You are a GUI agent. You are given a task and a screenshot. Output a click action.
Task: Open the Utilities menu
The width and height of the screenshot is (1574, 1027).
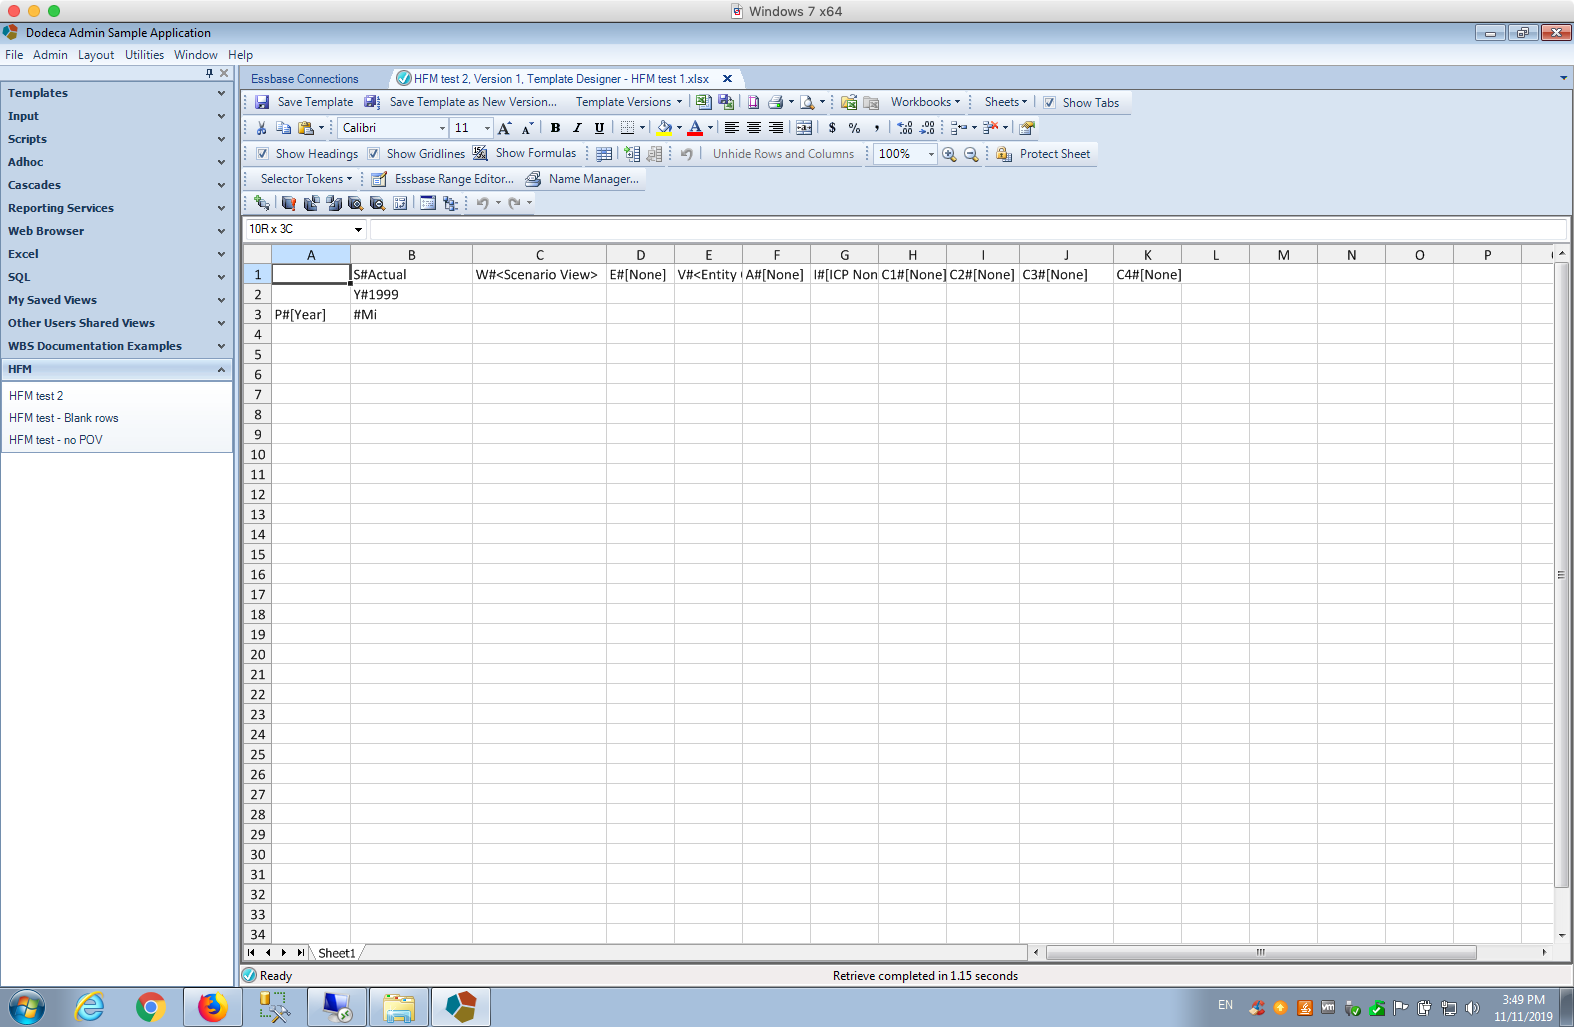click(144, 55)
